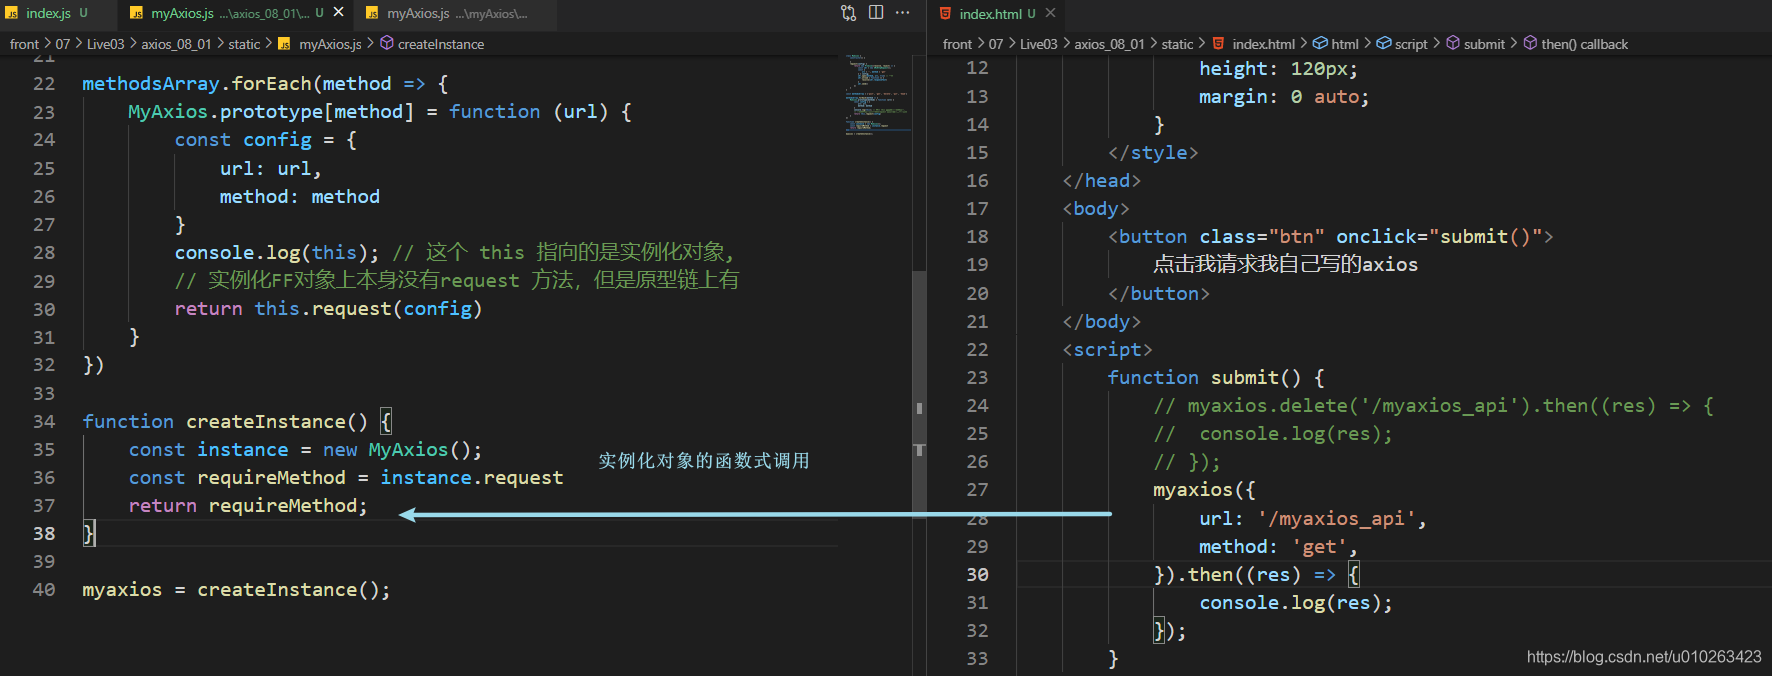Click the left editor minimap code preview
Screen dimensions: 1772x676
876,95
